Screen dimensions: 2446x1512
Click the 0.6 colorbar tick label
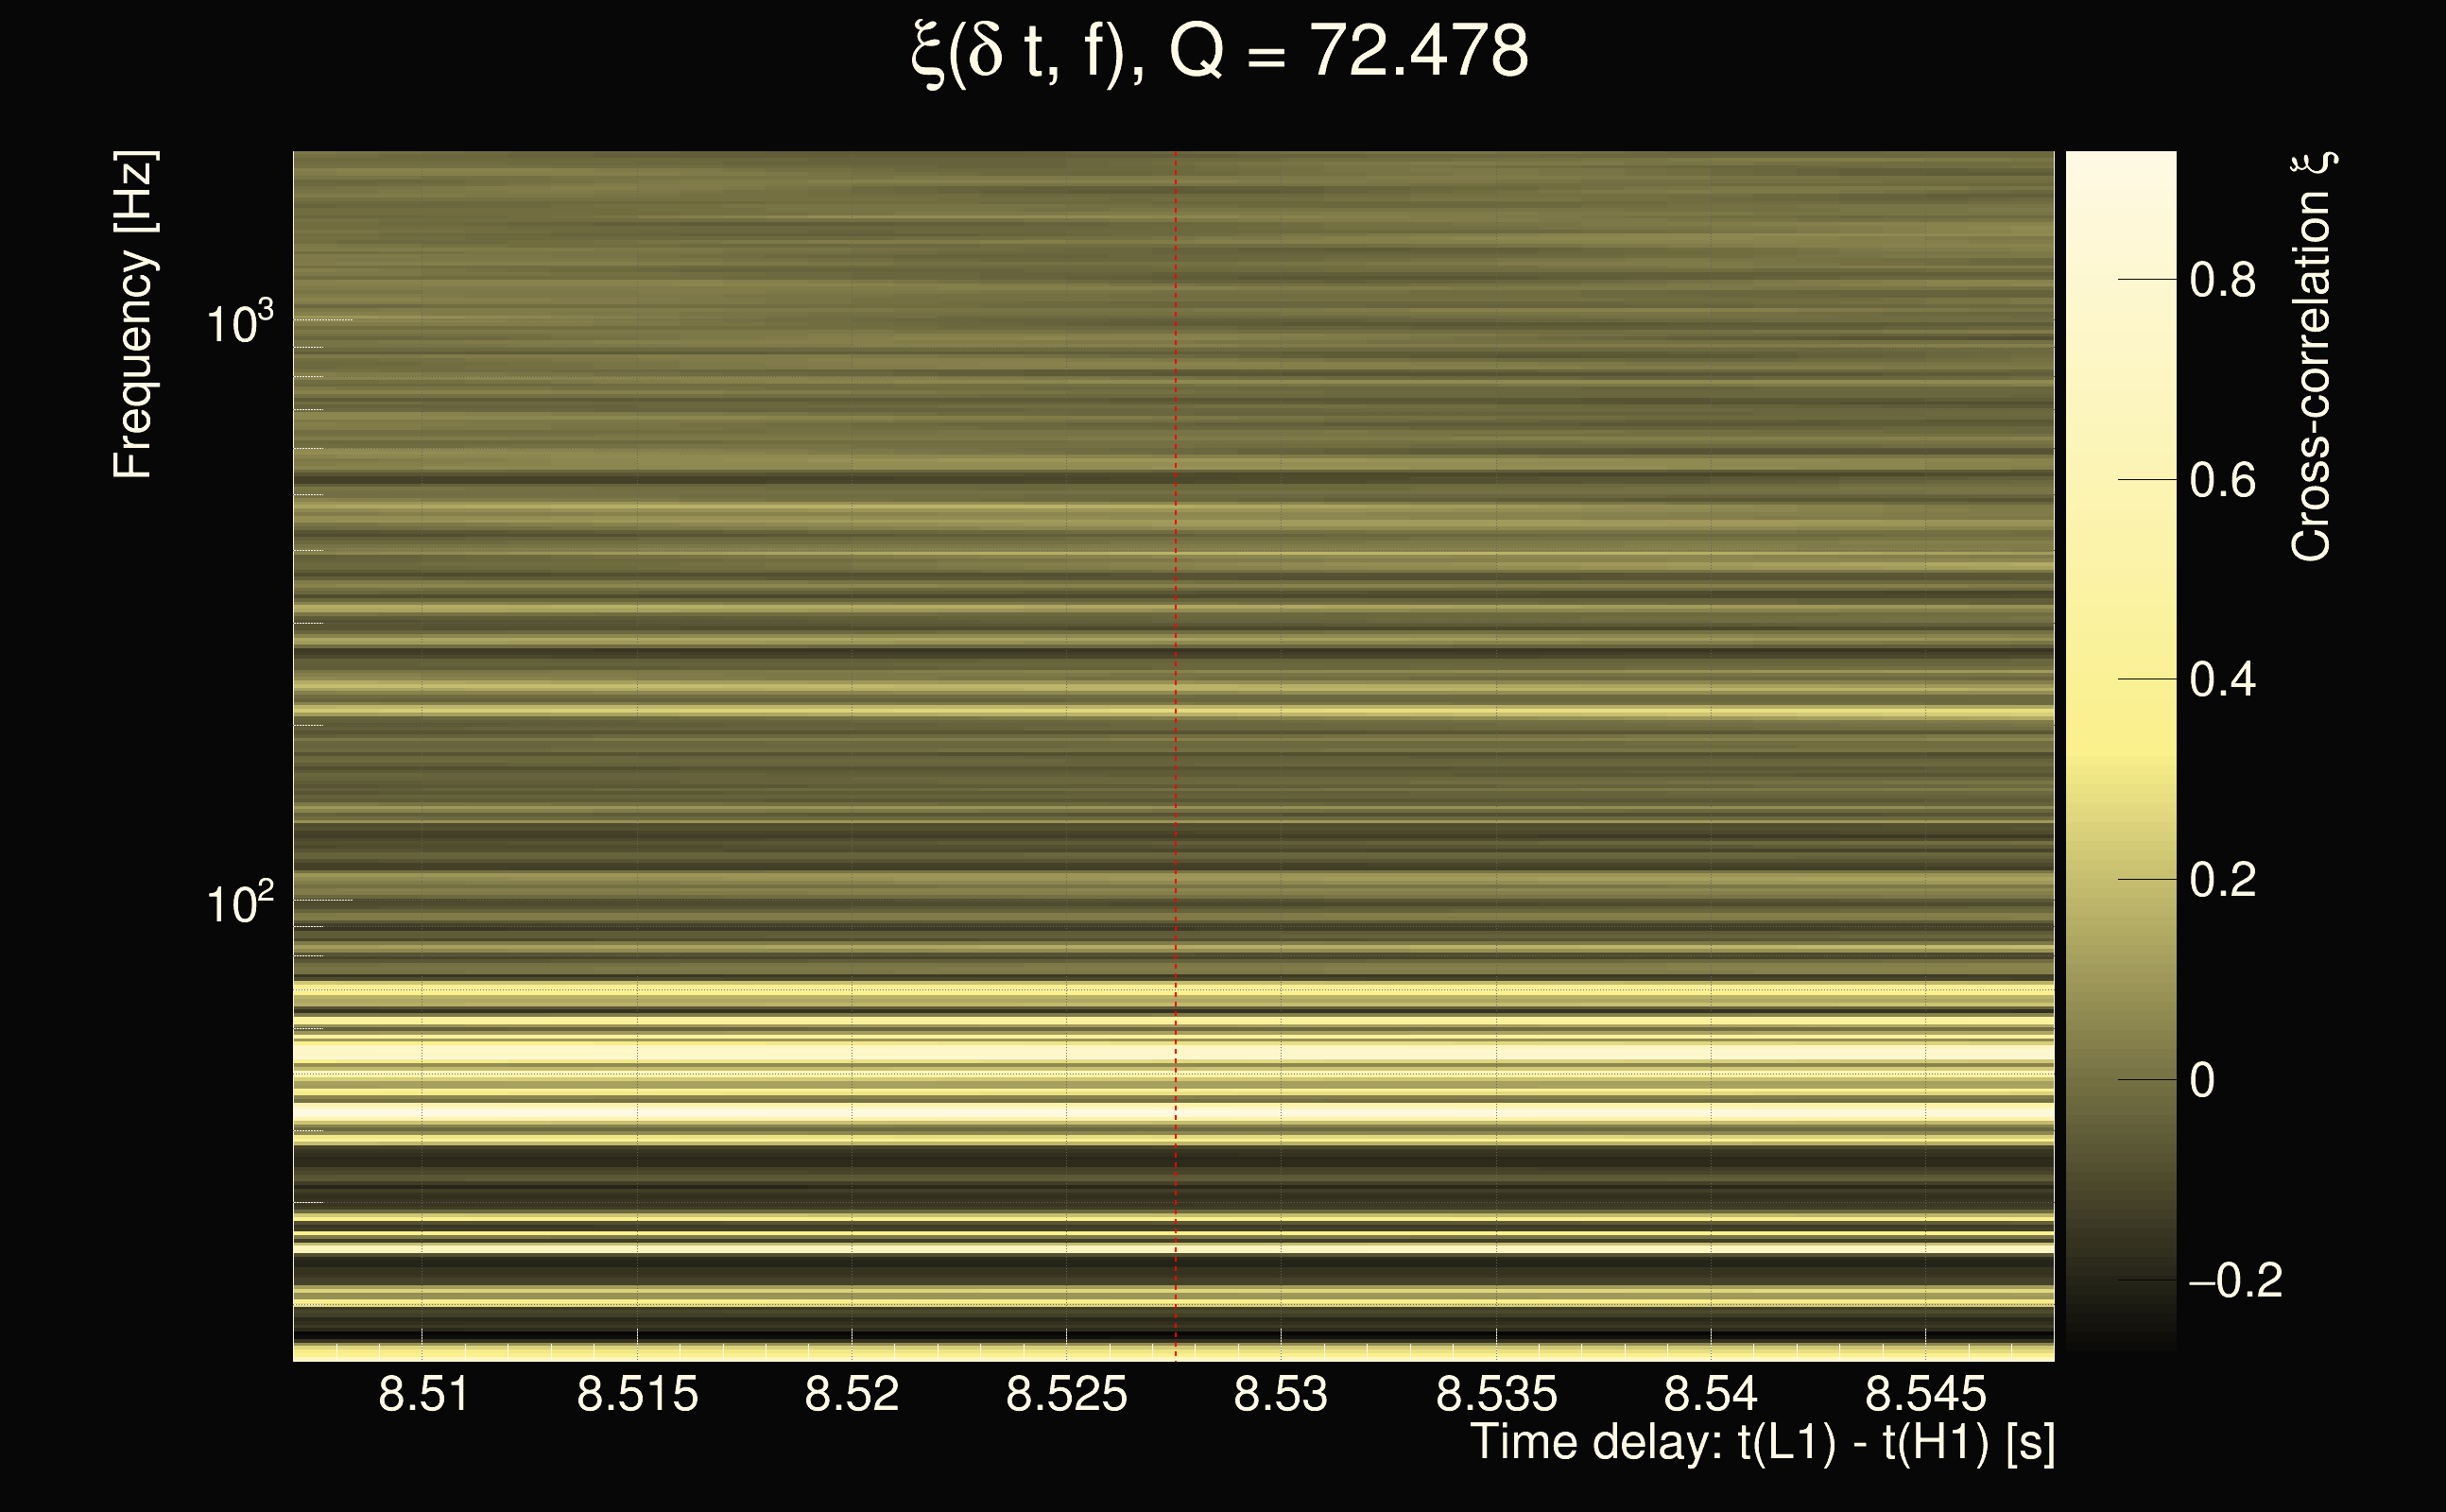pyautogui.click(x=2222, y=480)
